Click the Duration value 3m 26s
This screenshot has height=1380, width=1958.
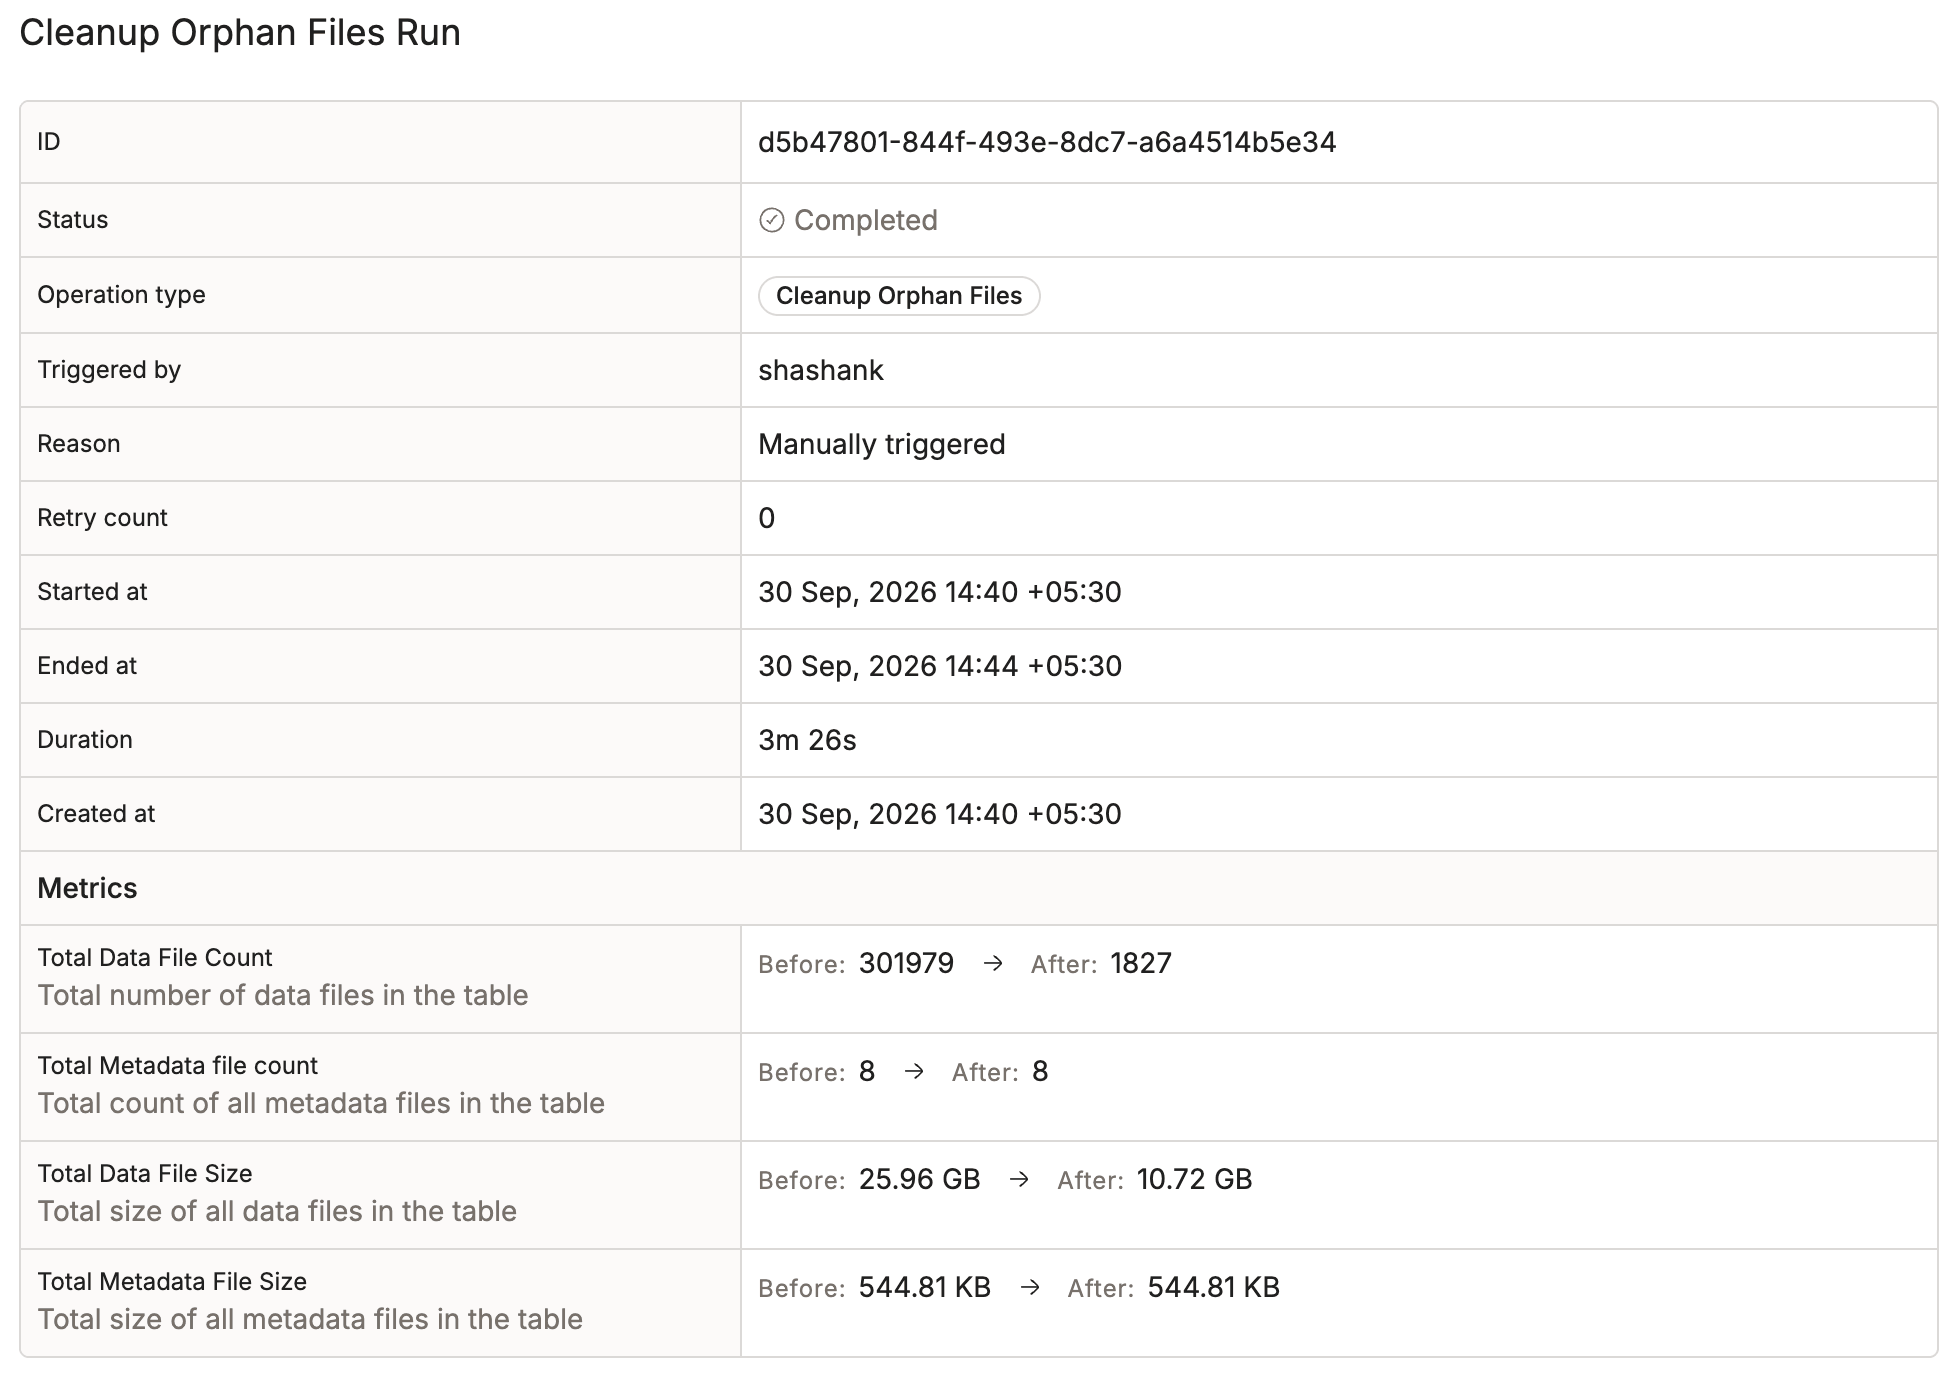pos(807,740)
